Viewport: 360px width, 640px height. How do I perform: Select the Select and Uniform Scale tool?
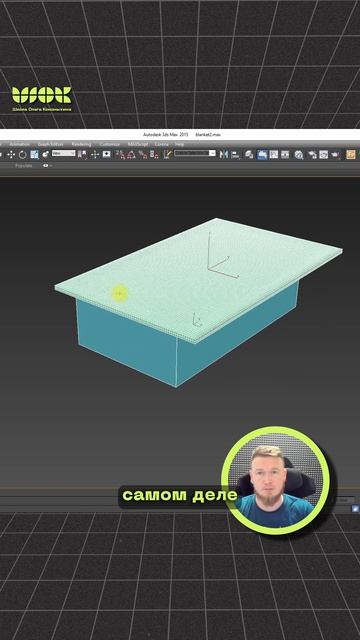point(34,154)
